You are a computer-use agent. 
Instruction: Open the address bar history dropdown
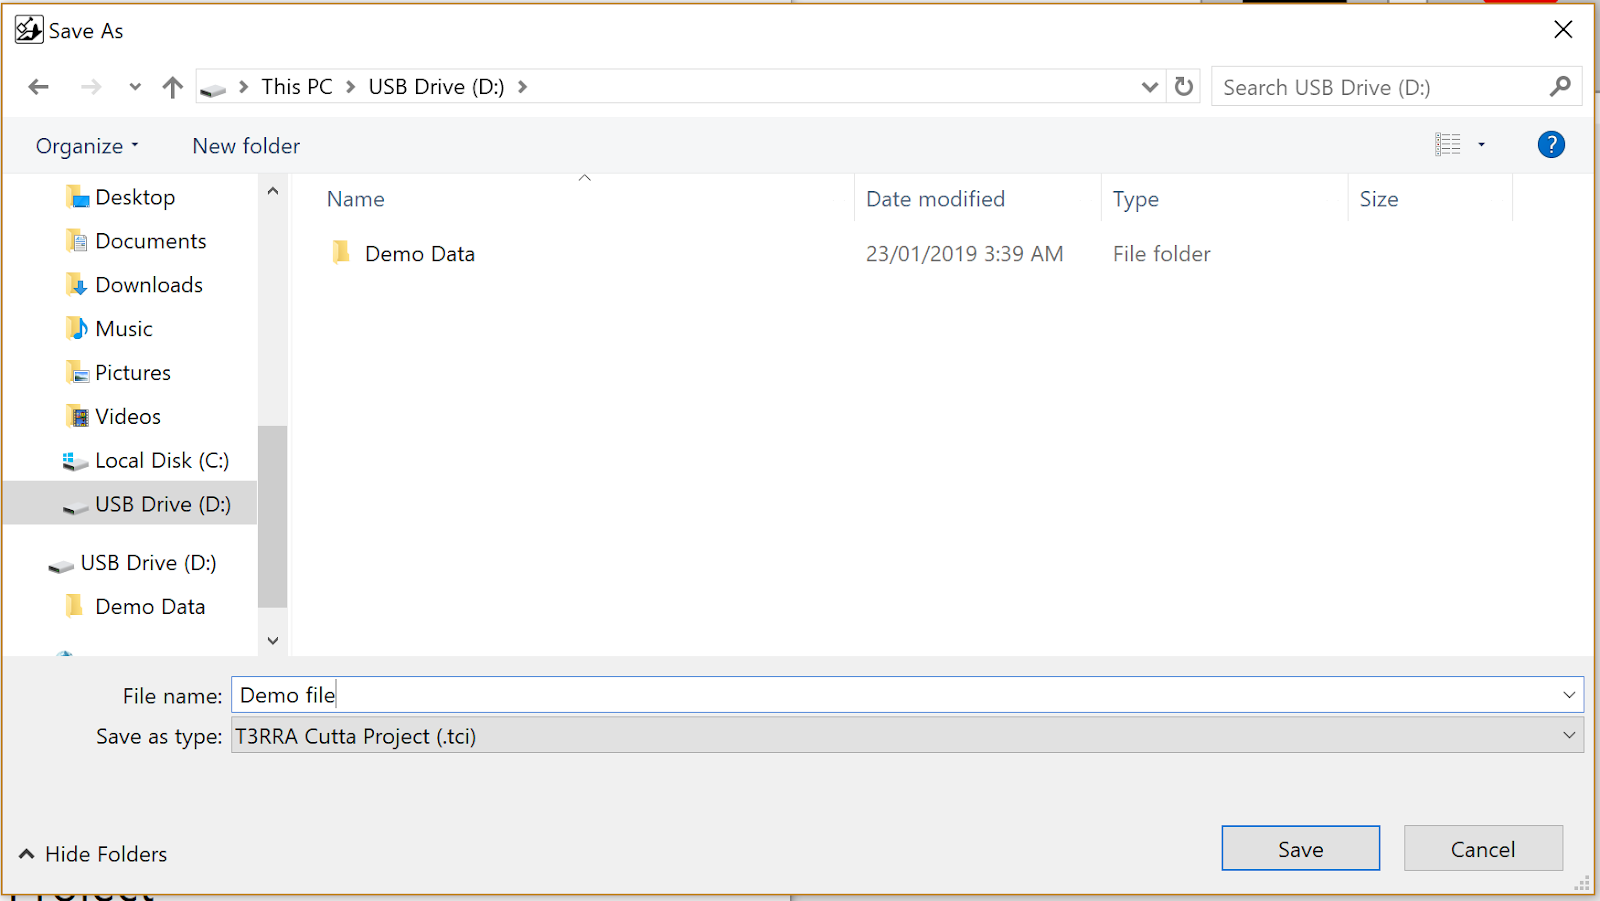click(x=1150, y=87)
